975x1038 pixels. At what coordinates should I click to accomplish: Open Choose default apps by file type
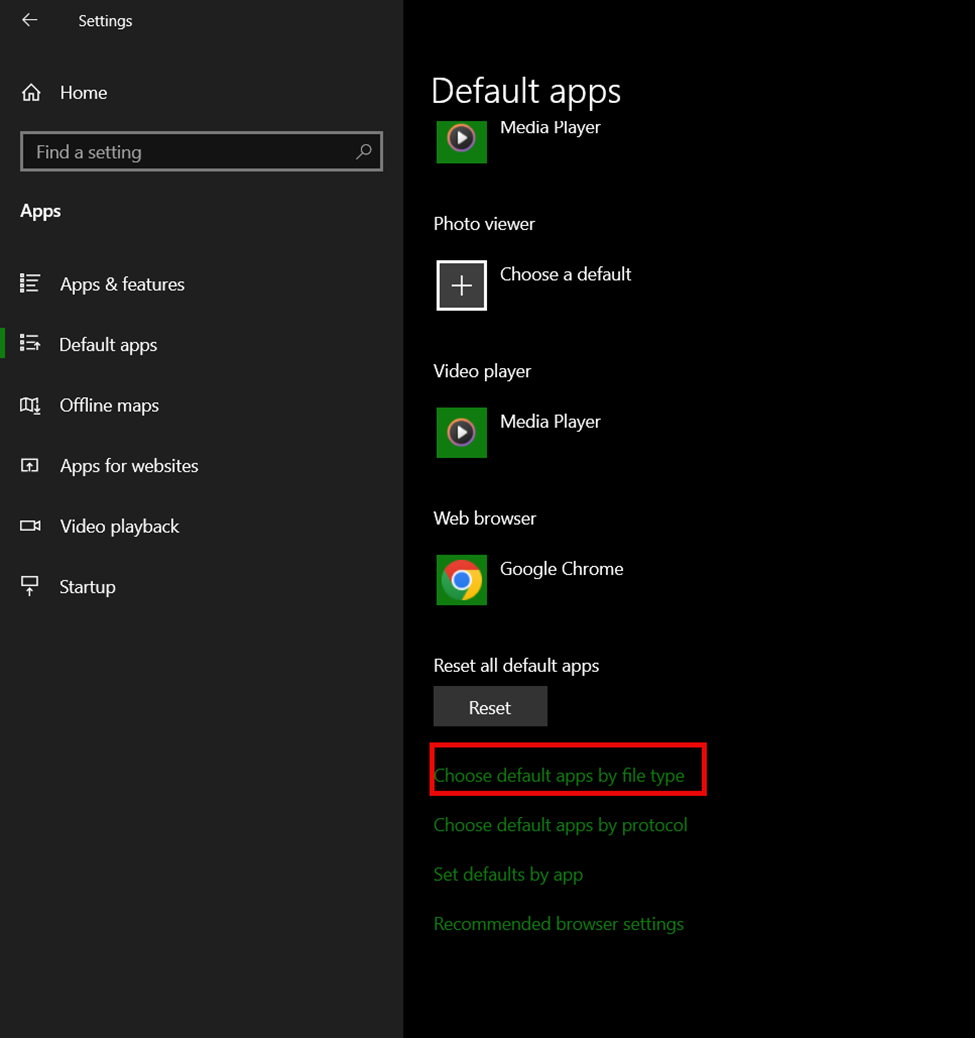pos(559,776)
